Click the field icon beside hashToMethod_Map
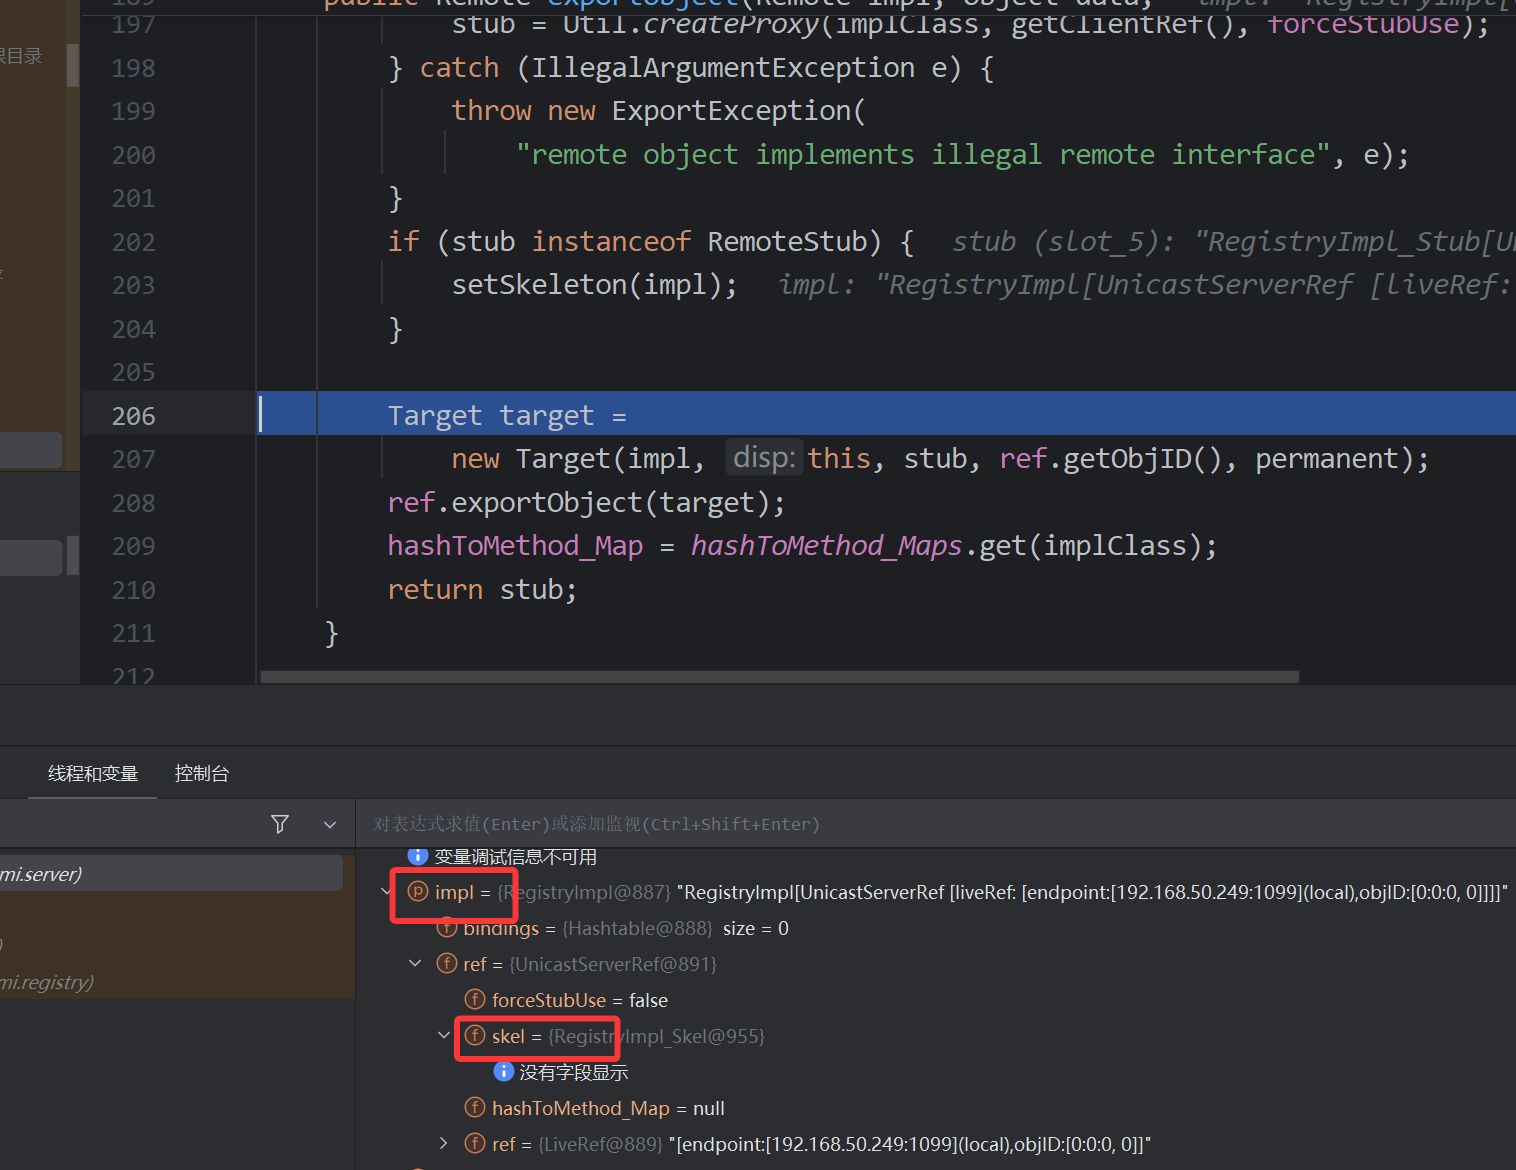The height and width of the screenshot is (1170, 1516). click(x=475, y=1108)
